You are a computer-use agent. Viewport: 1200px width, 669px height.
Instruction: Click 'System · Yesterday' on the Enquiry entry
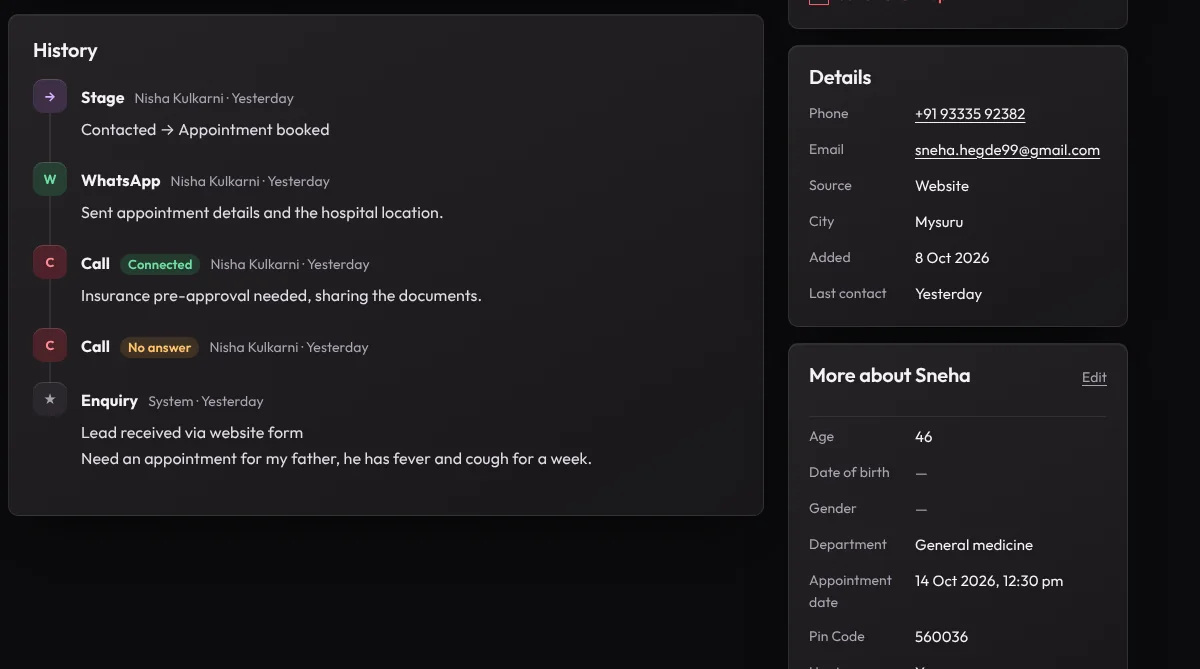tap(206, 401)
